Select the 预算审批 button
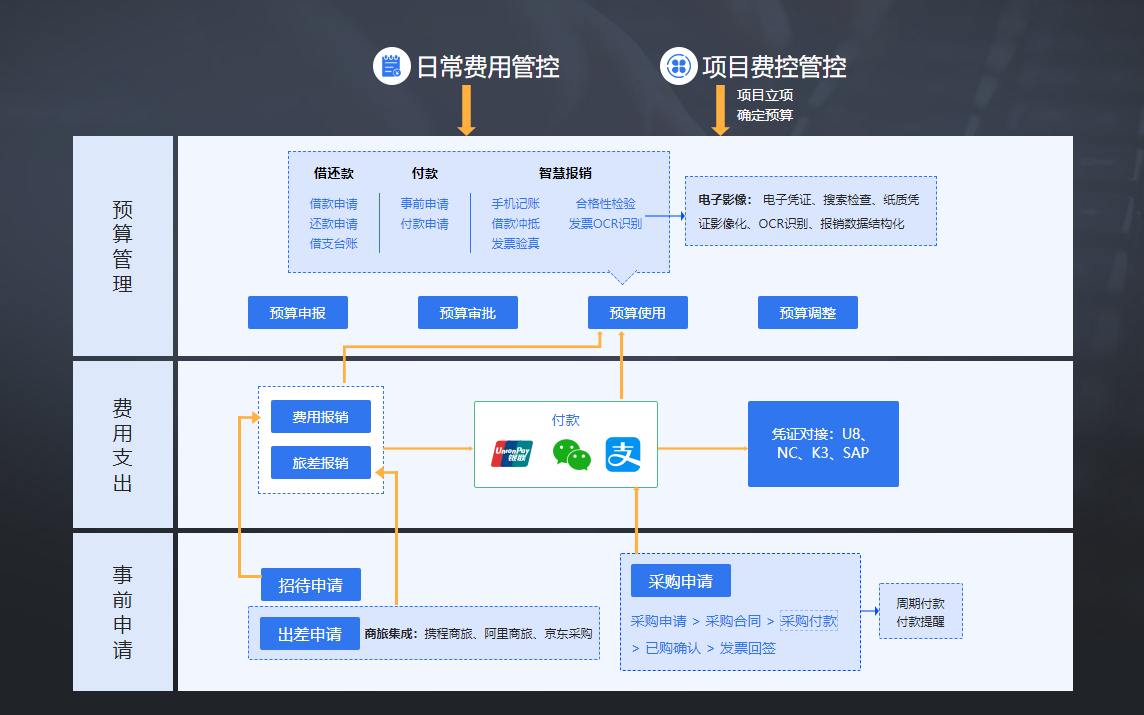Image resolution: width=1144 pixels, height=715 pixels. coord(468,313)
